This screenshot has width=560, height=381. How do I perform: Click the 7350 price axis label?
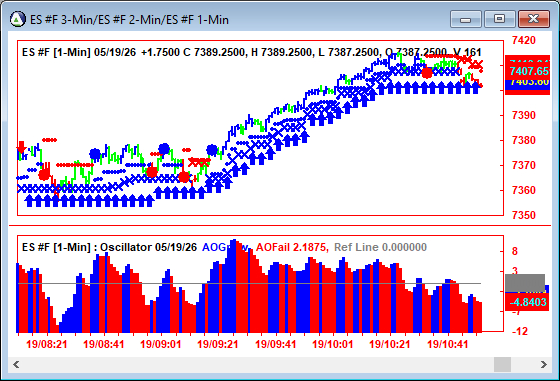coord(524,215)
